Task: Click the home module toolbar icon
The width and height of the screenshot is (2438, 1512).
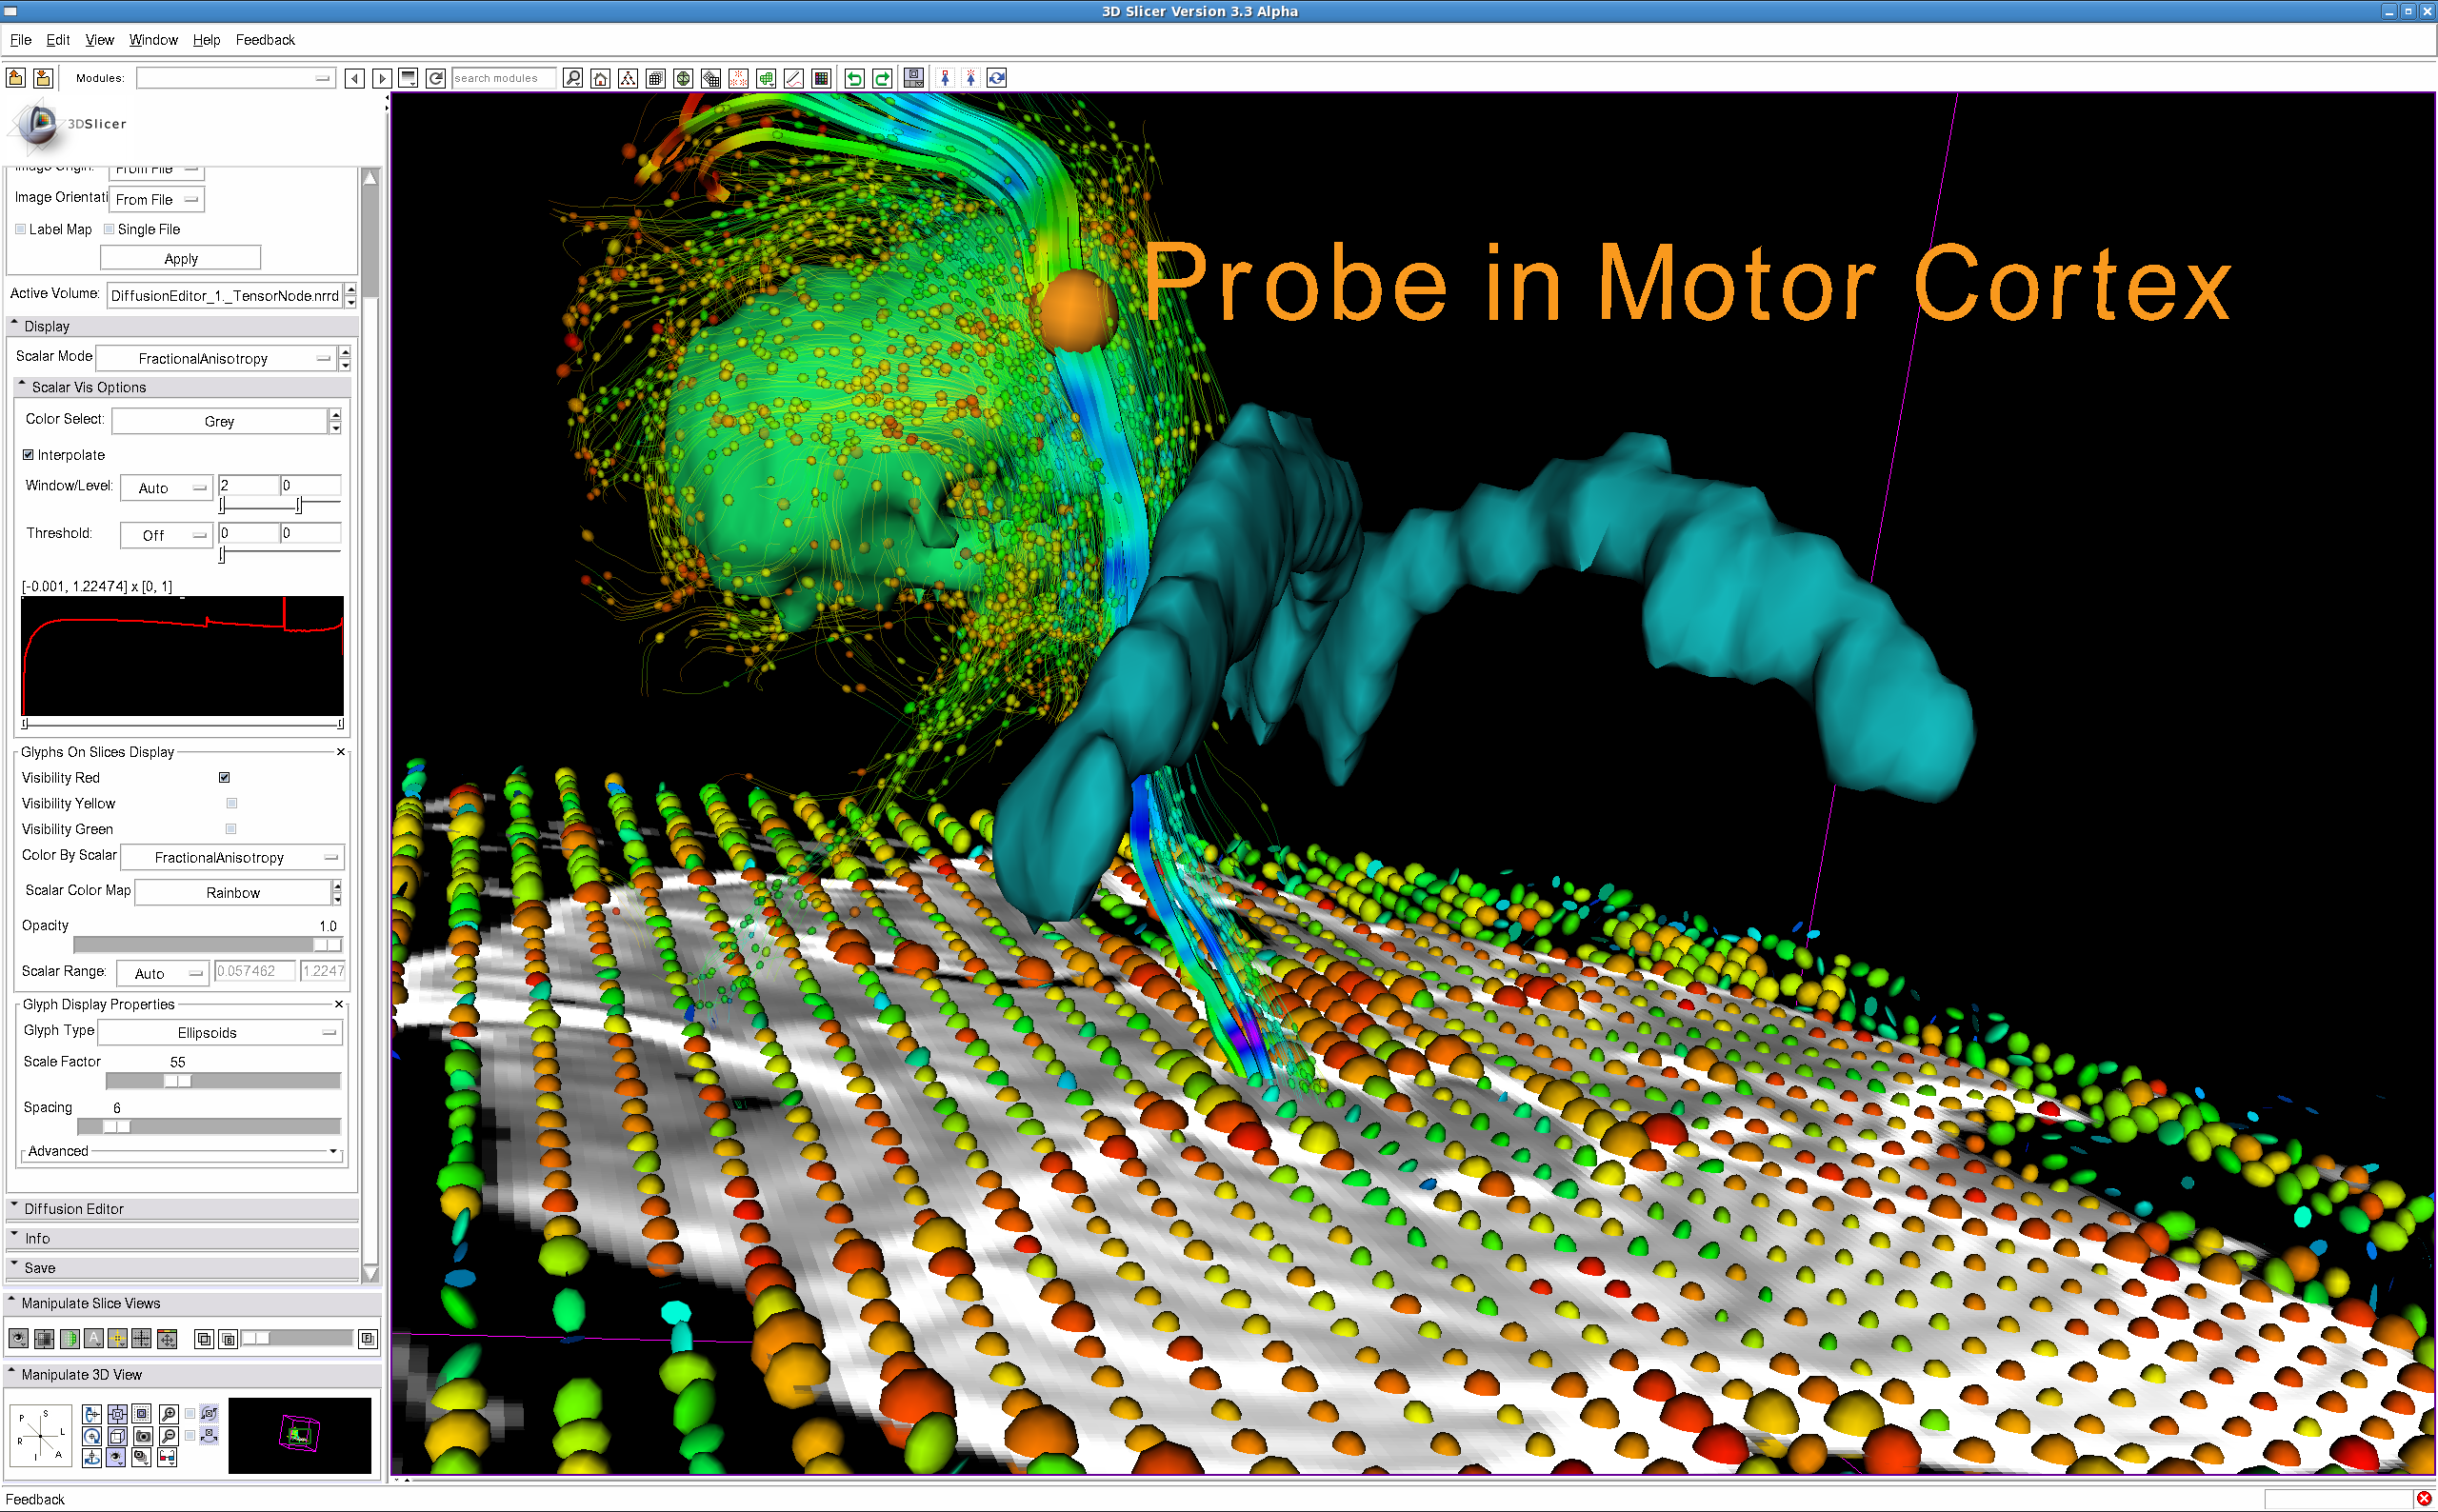Action: coord(600,78)
